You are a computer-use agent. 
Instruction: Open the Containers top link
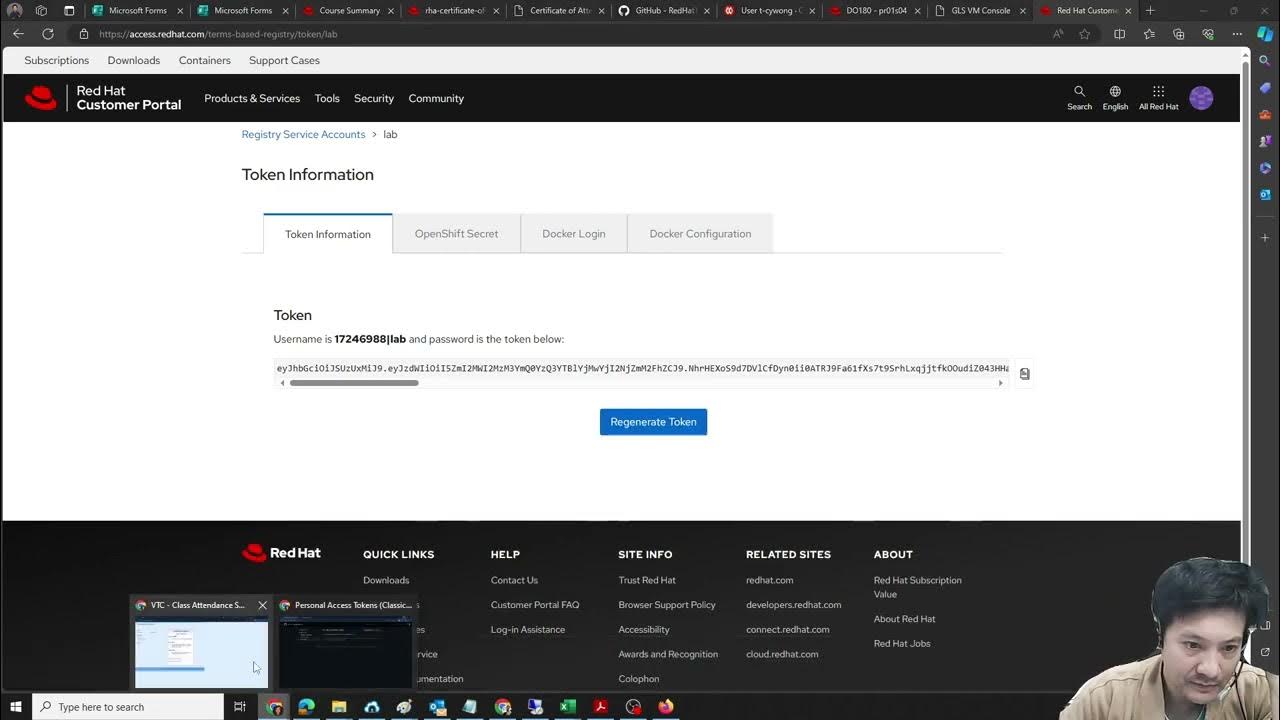click(205, 60)
